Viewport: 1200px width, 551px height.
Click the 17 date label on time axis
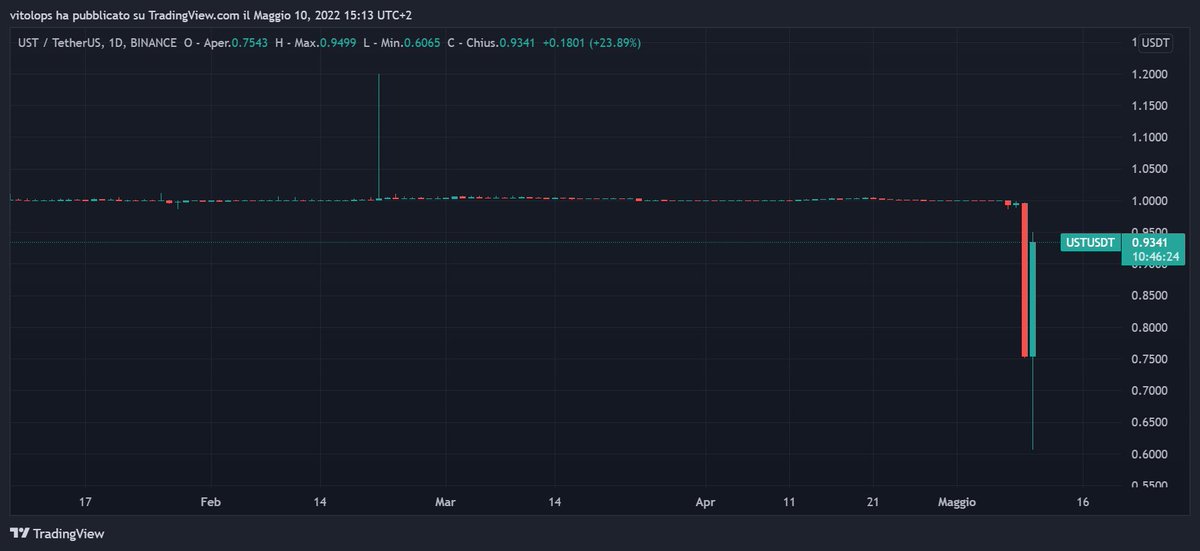pyautogui.click(x=85, y=501)
